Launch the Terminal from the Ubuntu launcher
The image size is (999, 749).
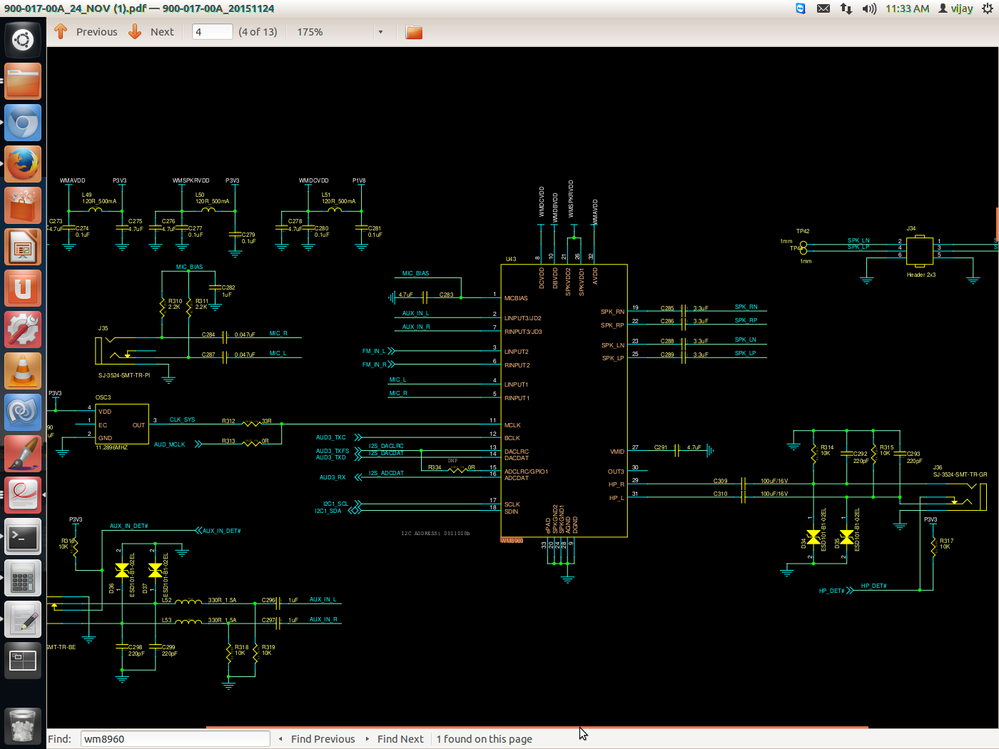coord(22,537)
